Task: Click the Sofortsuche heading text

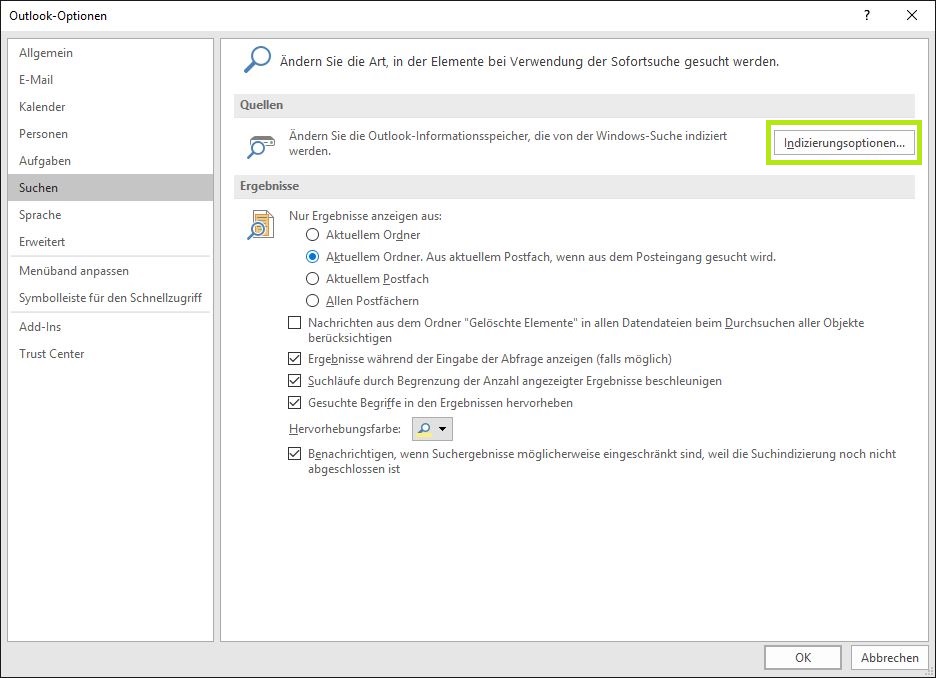Action: (529, 61)
